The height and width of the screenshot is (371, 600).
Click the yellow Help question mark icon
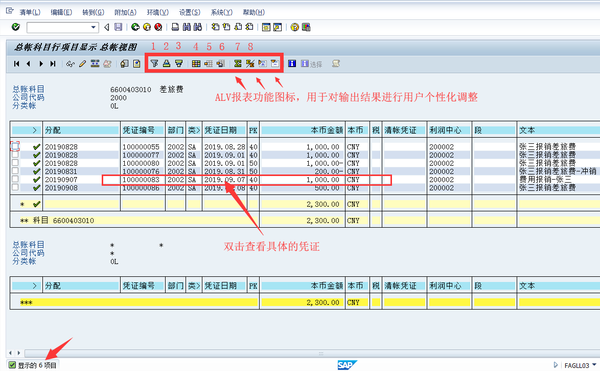[x=295, y=27]
